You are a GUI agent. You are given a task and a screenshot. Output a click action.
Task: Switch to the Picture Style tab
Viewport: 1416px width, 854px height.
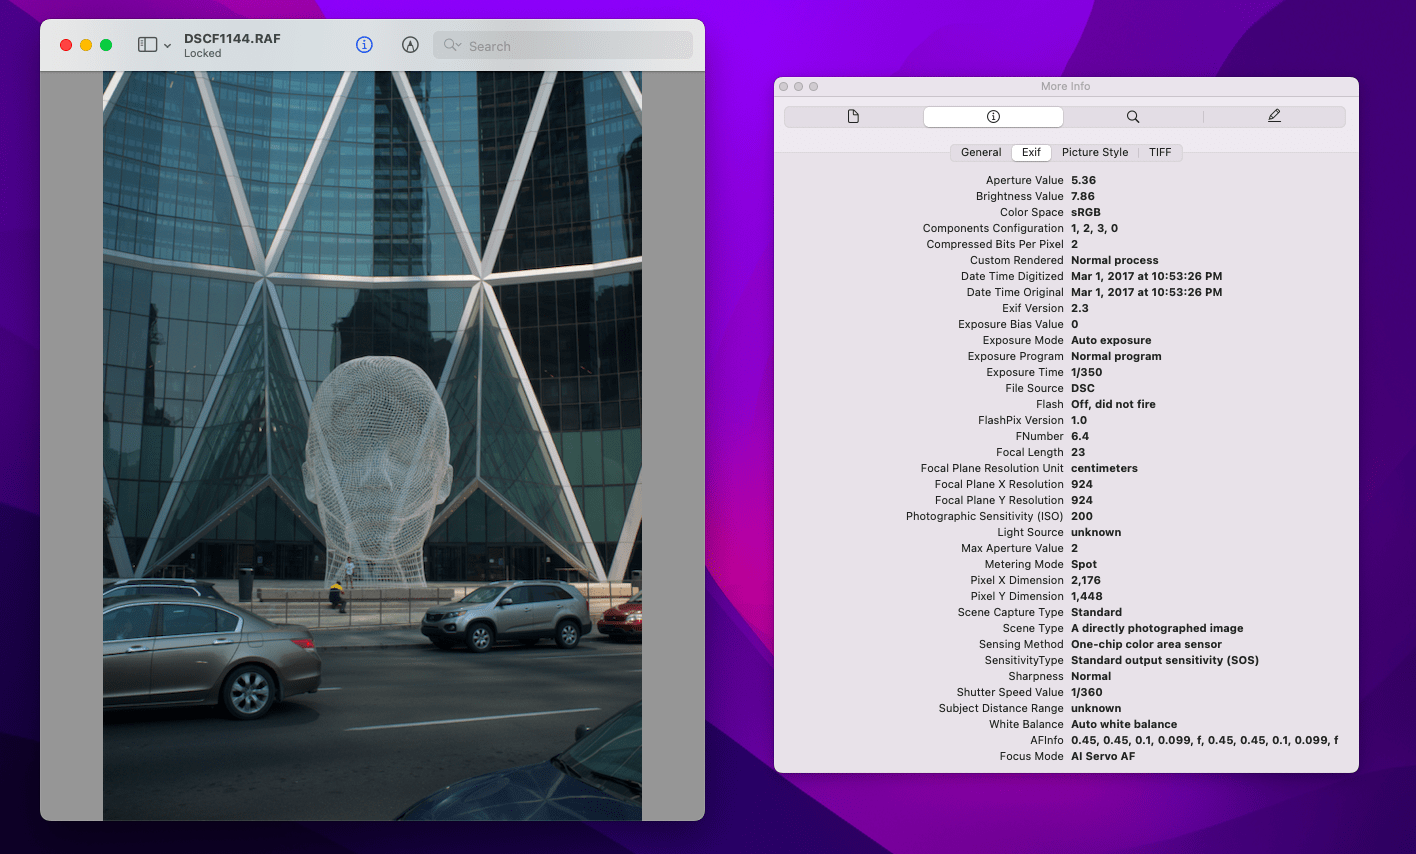1095,152
